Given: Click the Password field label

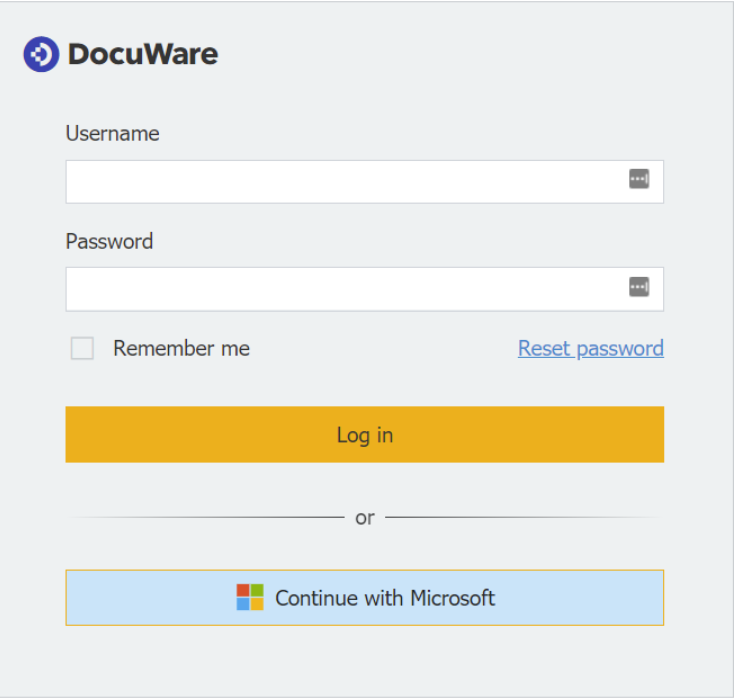Looking at the screenshot, I should [x=109, y=242].
